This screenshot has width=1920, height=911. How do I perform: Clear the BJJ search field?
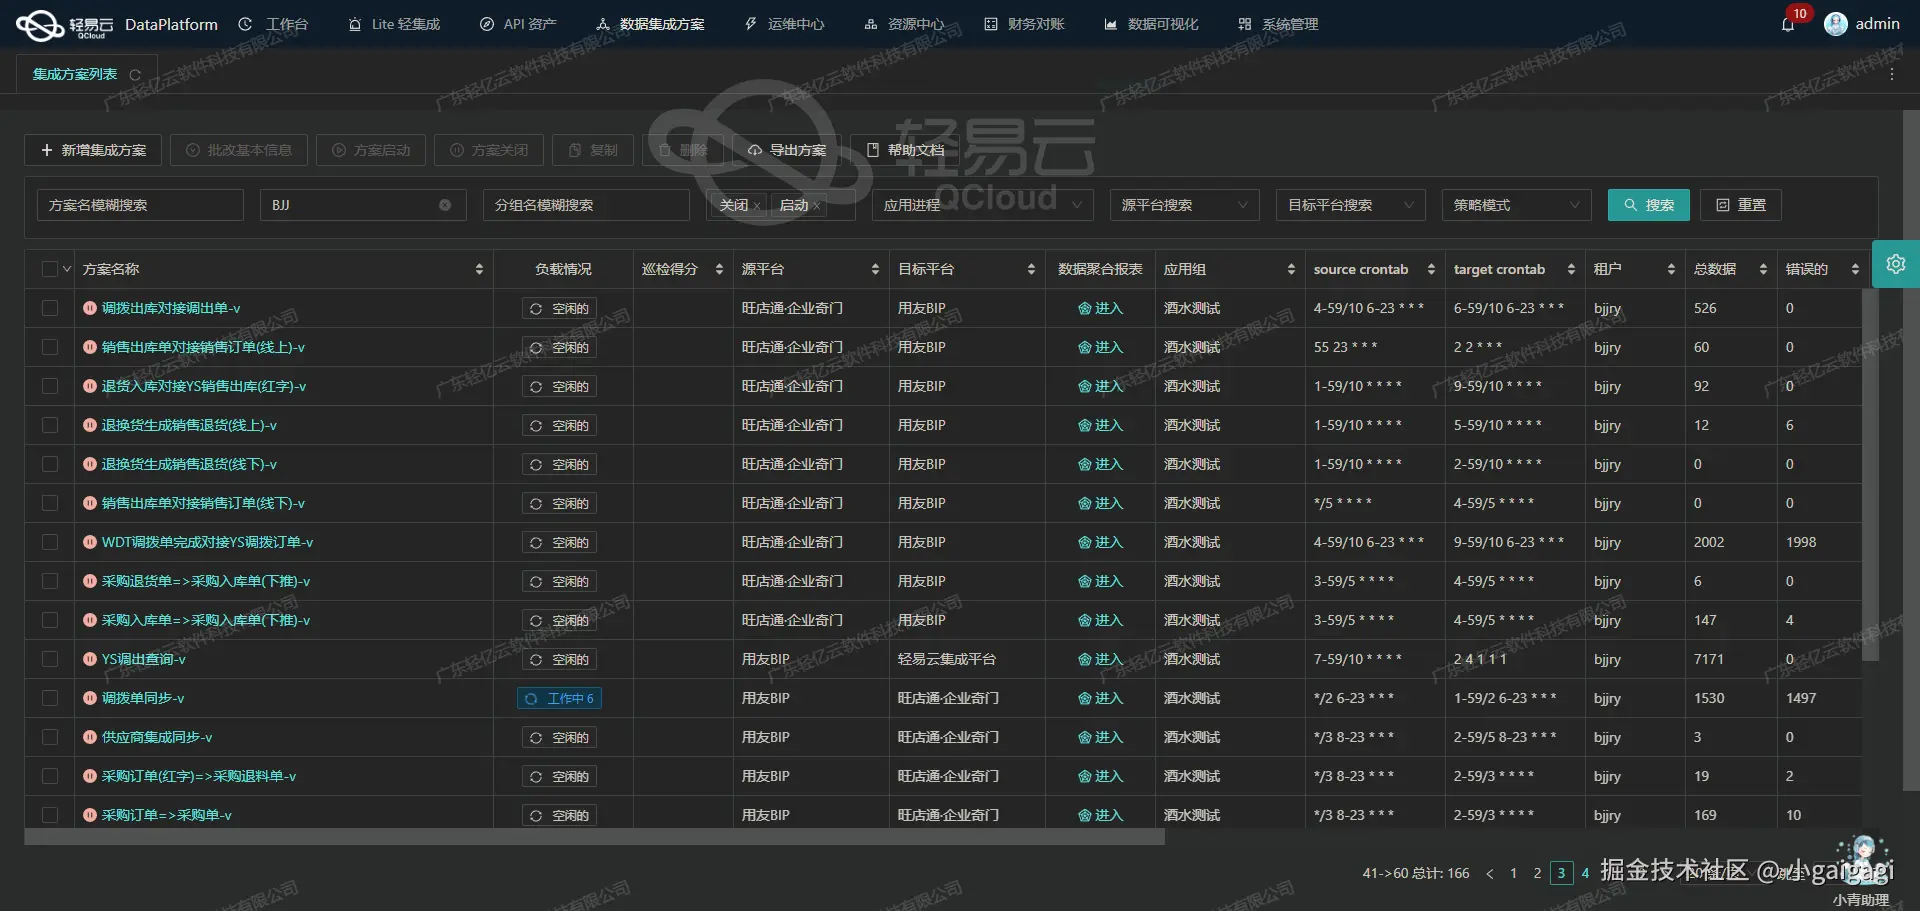445,205
